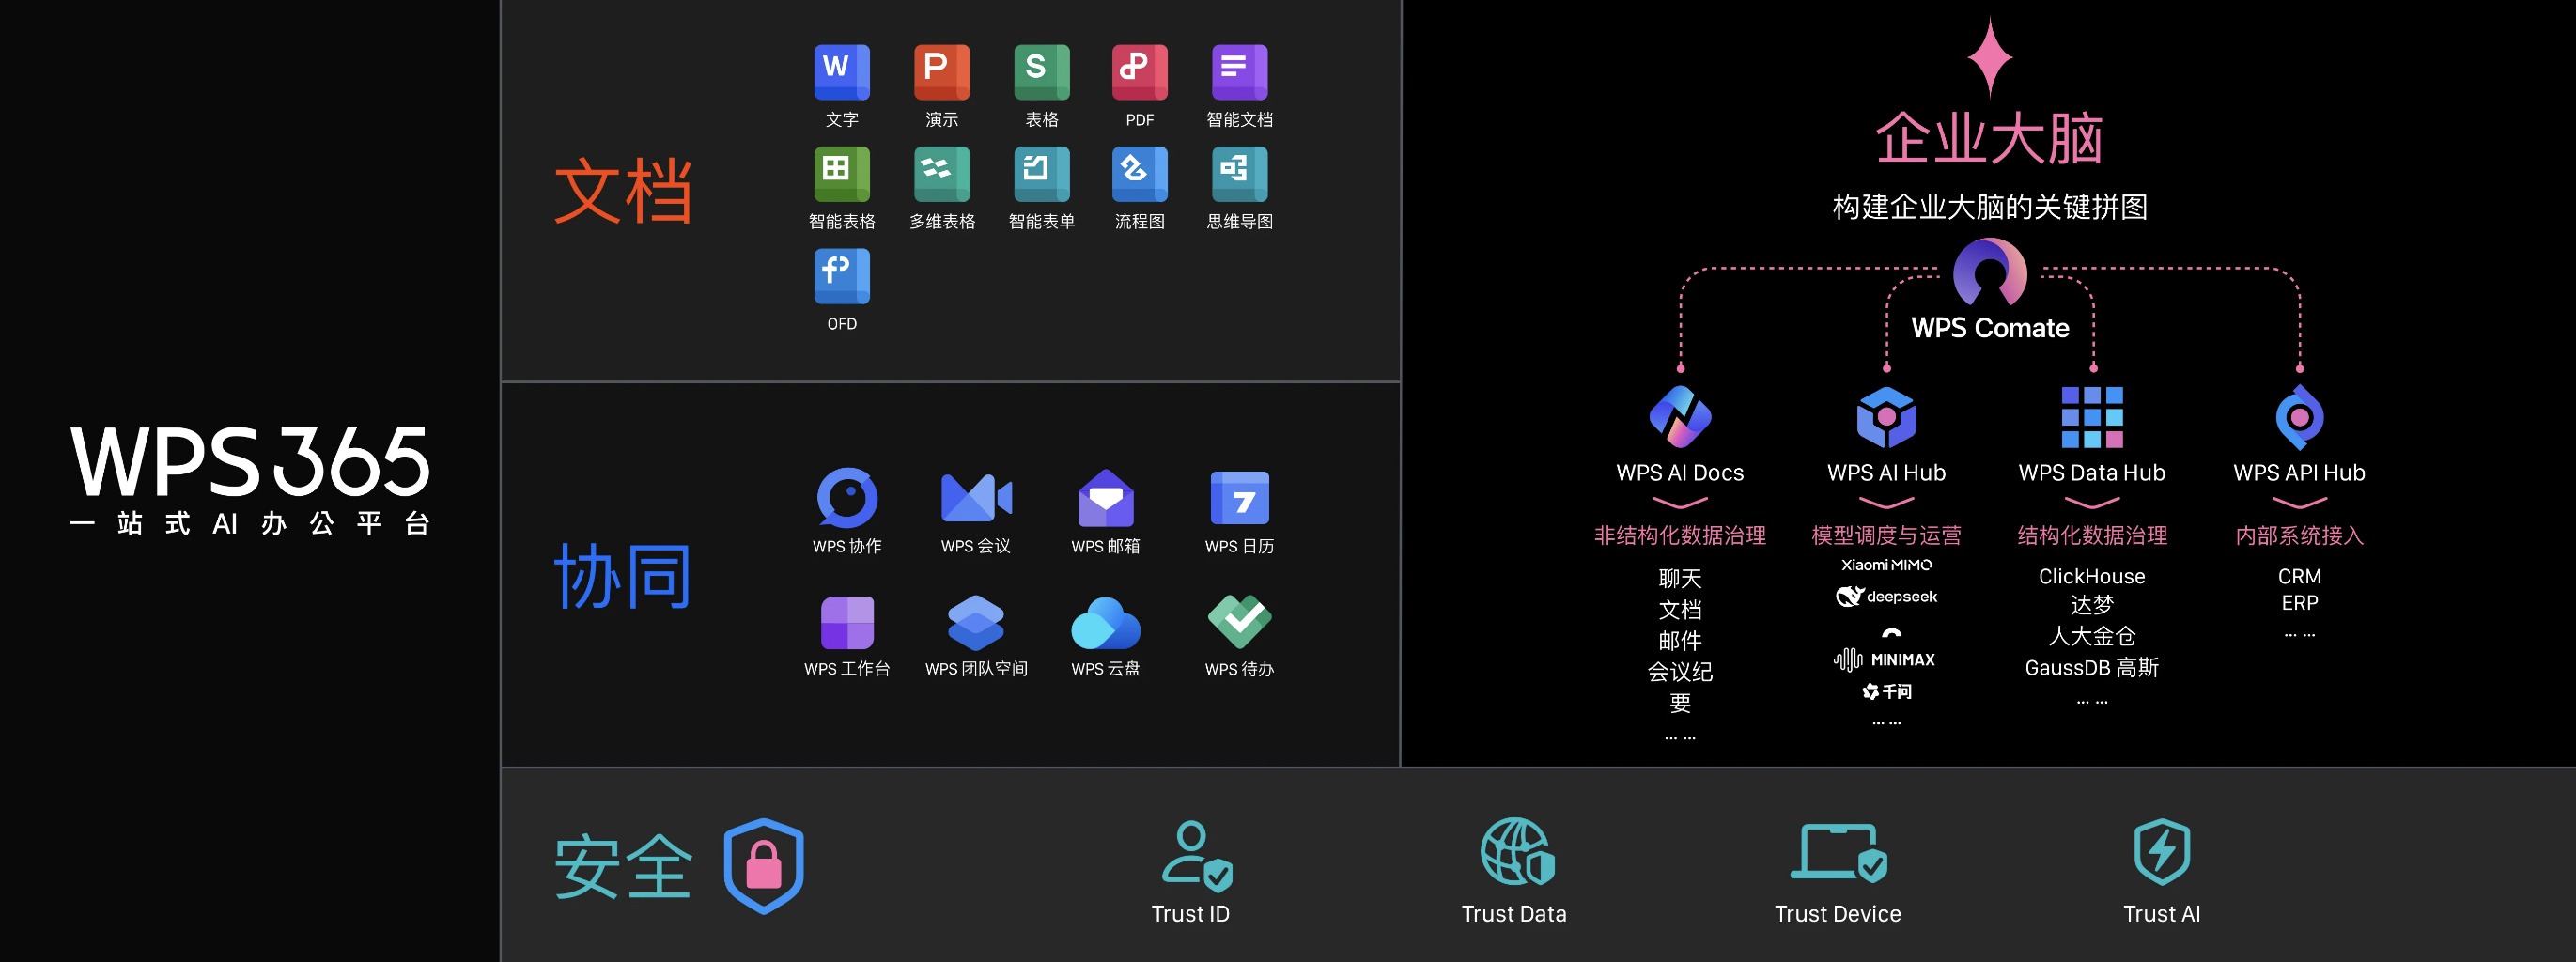Start WPS 会议 via its camera icon
Screen dimensions: 2576x962
976,497
